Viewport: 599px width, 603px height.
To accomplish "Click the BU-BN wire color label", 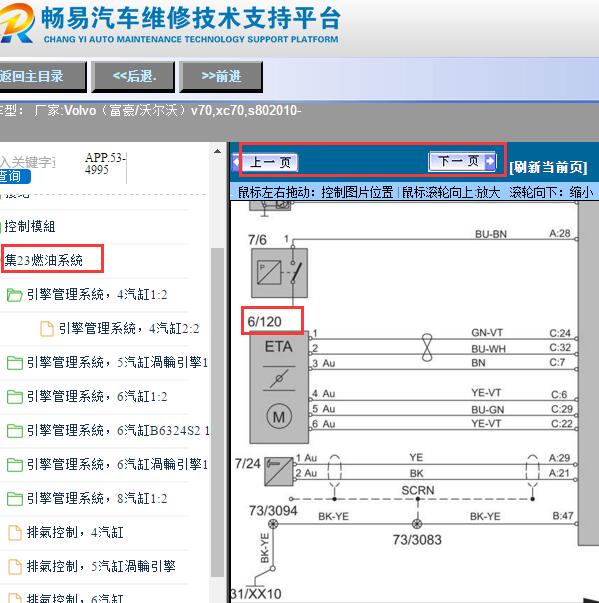I will coord(491,234).
